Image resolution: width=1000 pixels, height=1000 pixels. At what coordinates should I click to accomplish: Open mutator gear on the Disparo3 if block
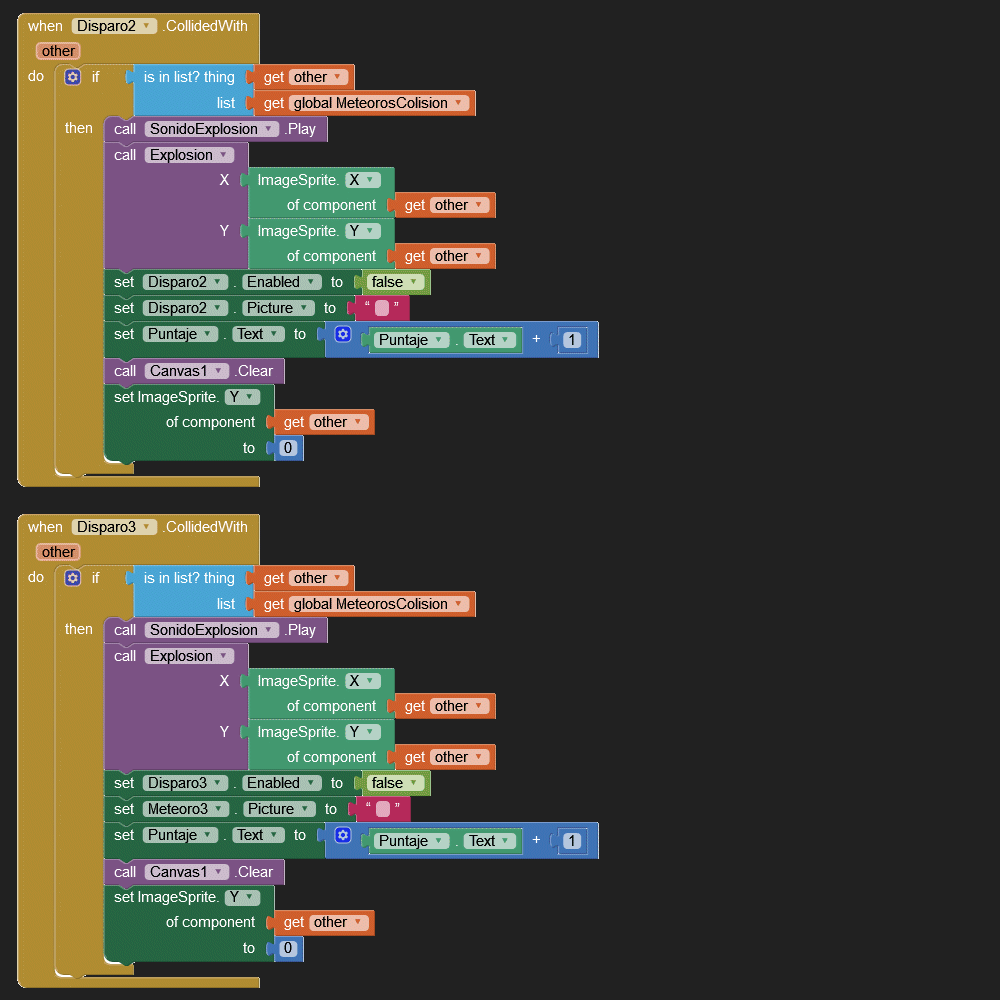[72, 578]
